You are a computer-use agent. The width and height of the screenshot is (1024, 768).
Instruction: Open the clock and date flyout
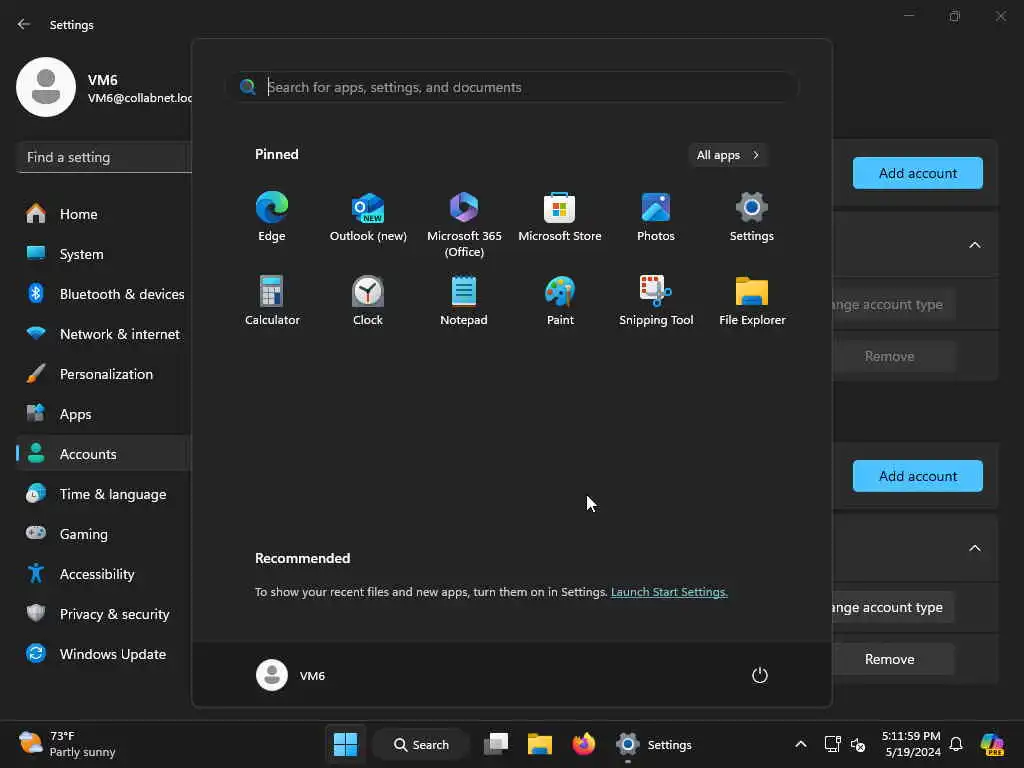click(x=911, y=744)
